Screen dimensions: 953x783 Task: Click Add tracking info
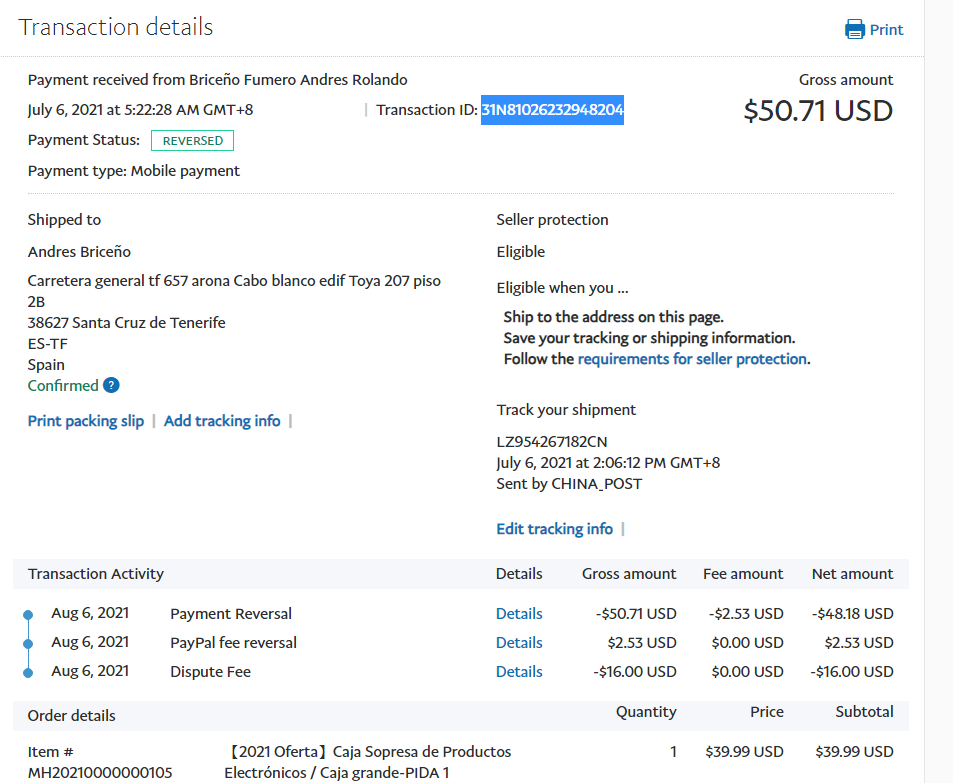(222, 421)
